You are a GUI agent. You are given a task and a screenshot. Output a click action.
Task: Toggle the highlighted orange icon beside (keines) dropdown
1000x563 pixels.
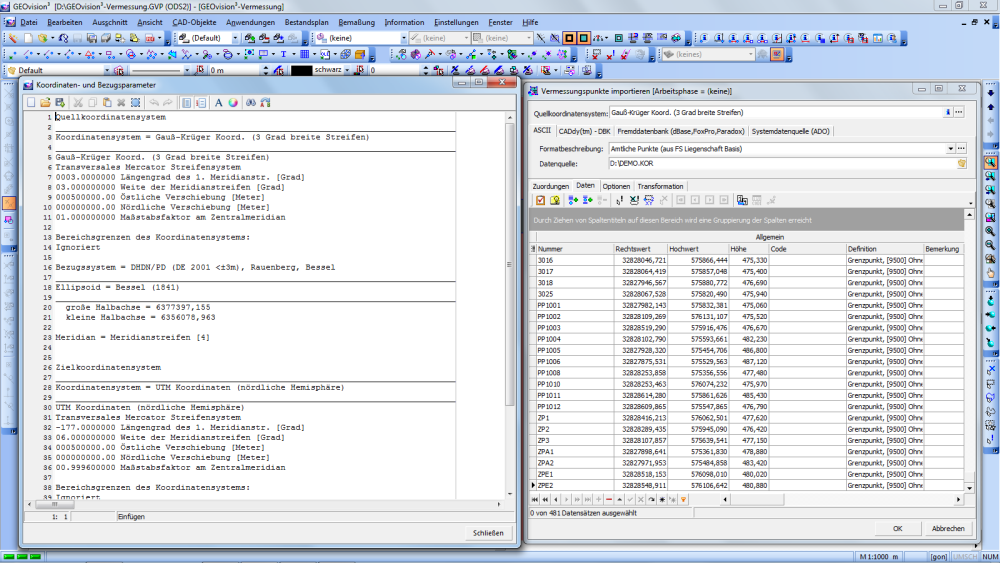coord(777,54)
